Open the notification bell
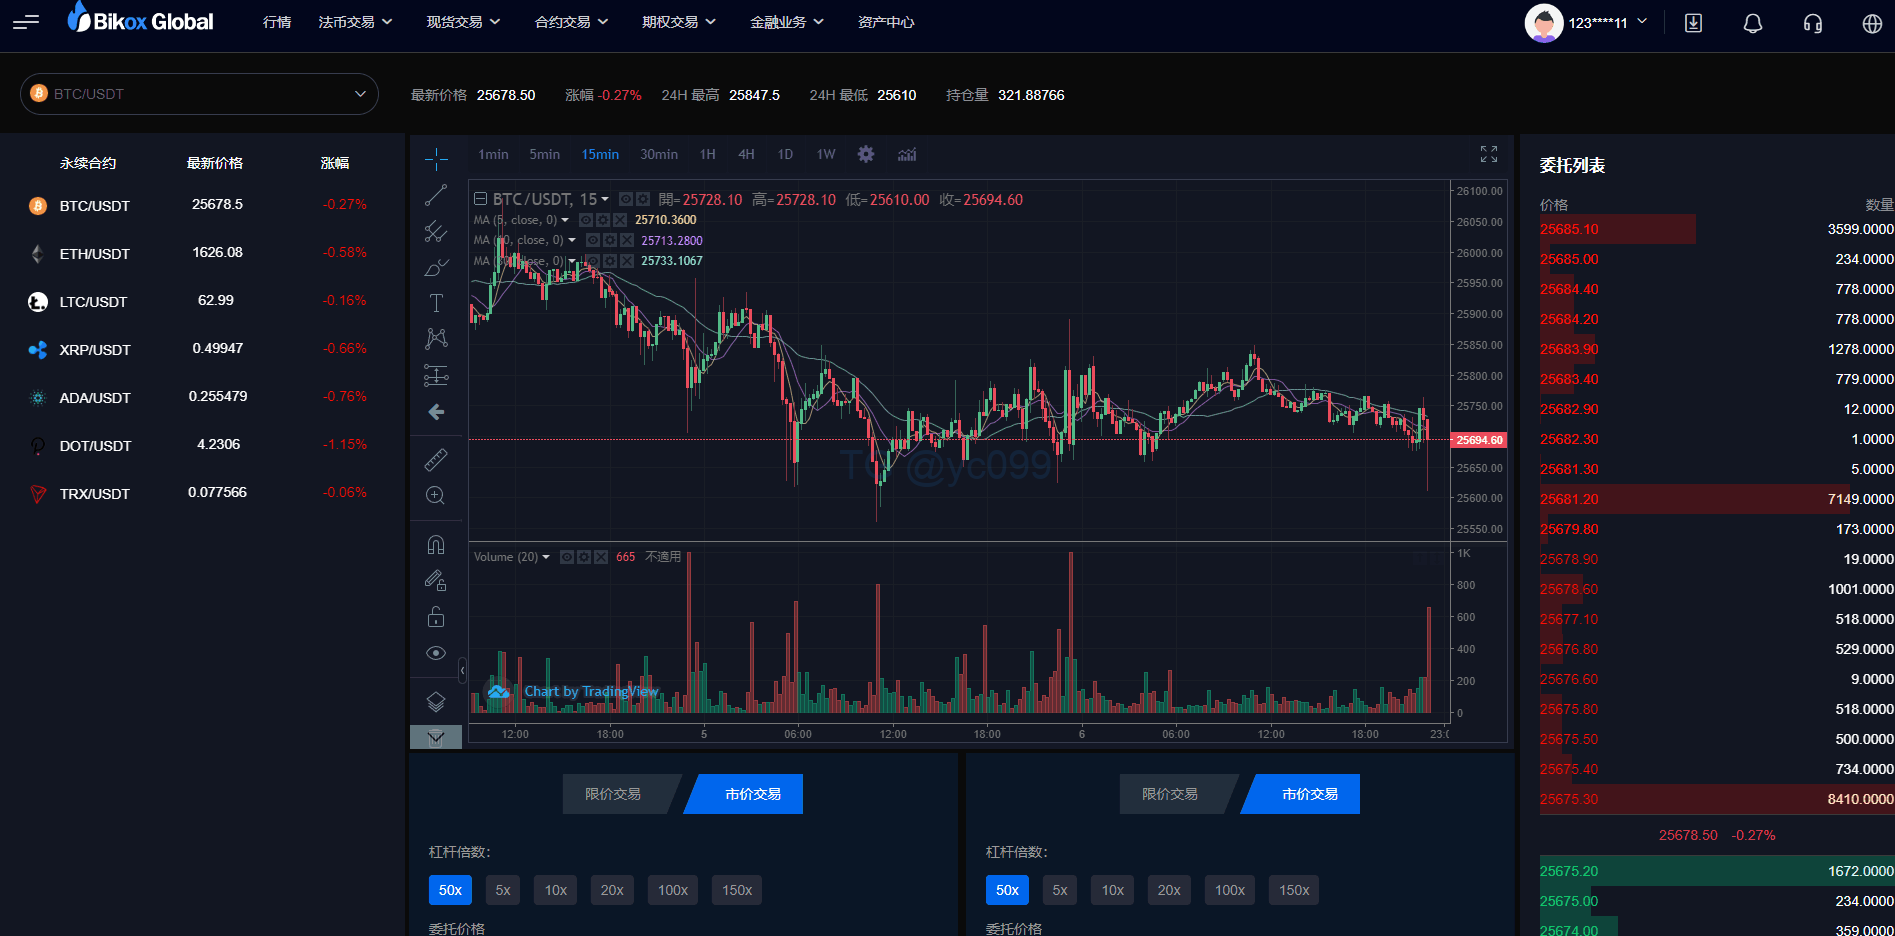 [1752, 23]
